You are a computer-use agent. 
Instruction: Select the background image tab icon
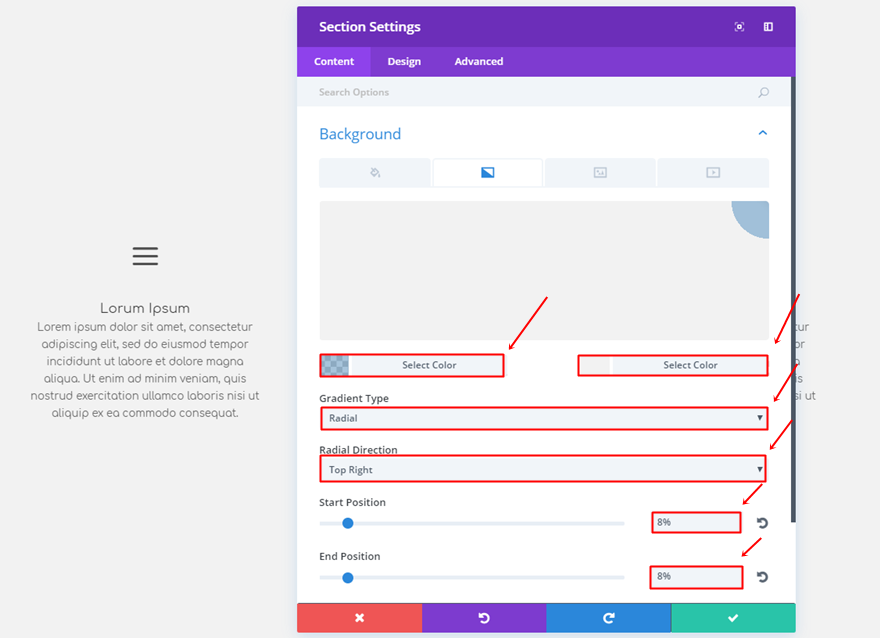[x=600, y=172]
